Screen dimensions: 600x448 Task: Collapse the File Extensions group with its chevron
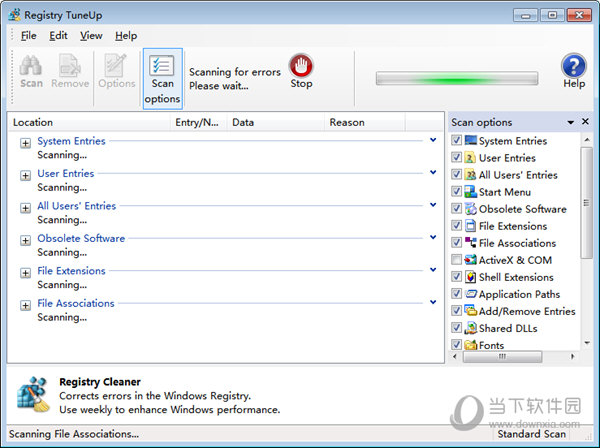click(433, 270)
